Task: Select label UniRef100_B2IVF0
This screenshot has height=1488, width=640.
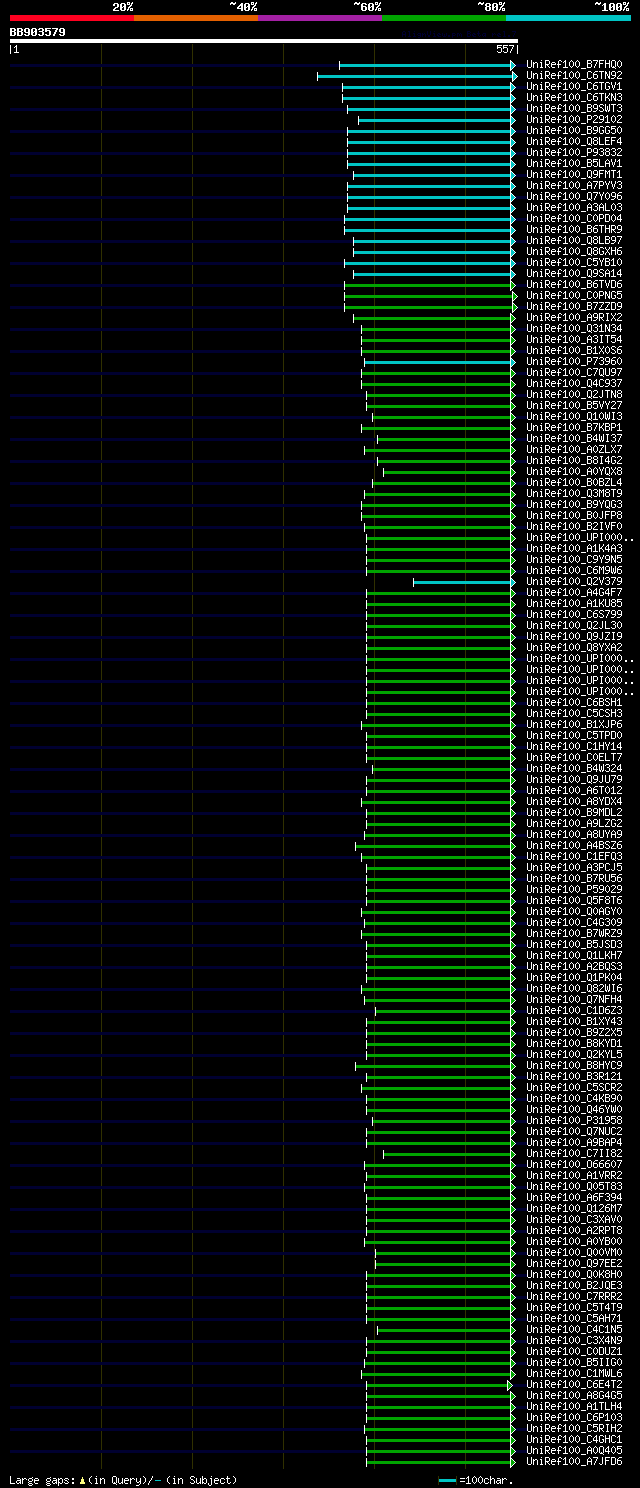Action: pos(574,526)
